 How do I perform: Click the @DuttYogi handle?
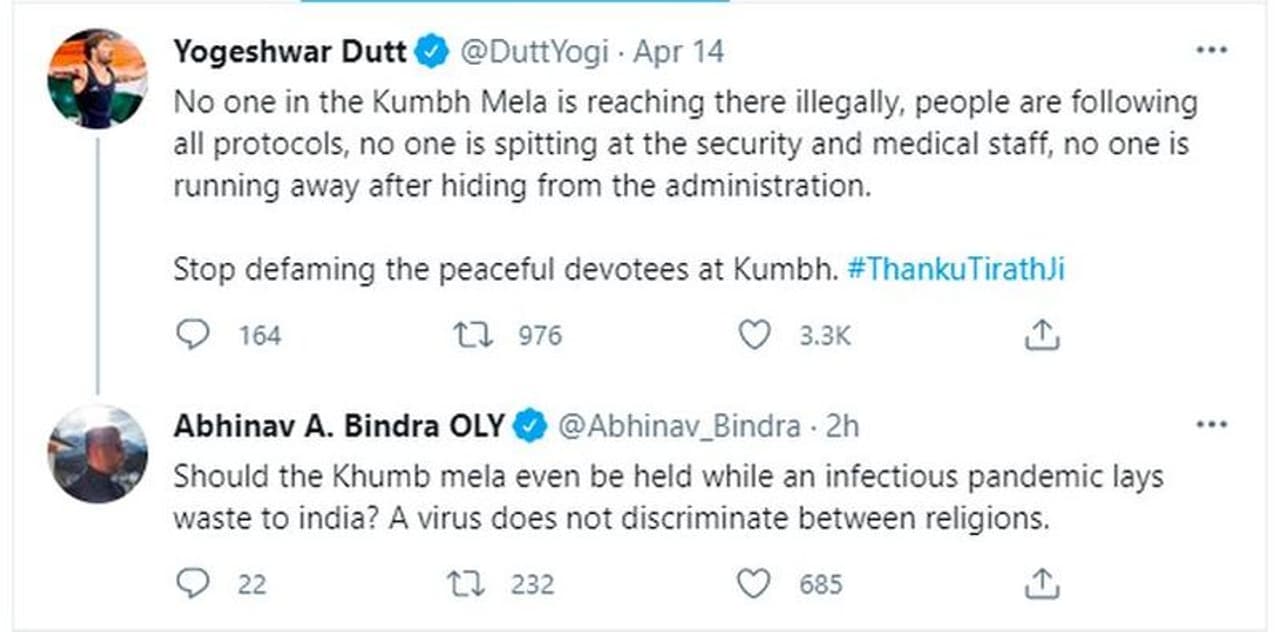click(x=533, y=52)
